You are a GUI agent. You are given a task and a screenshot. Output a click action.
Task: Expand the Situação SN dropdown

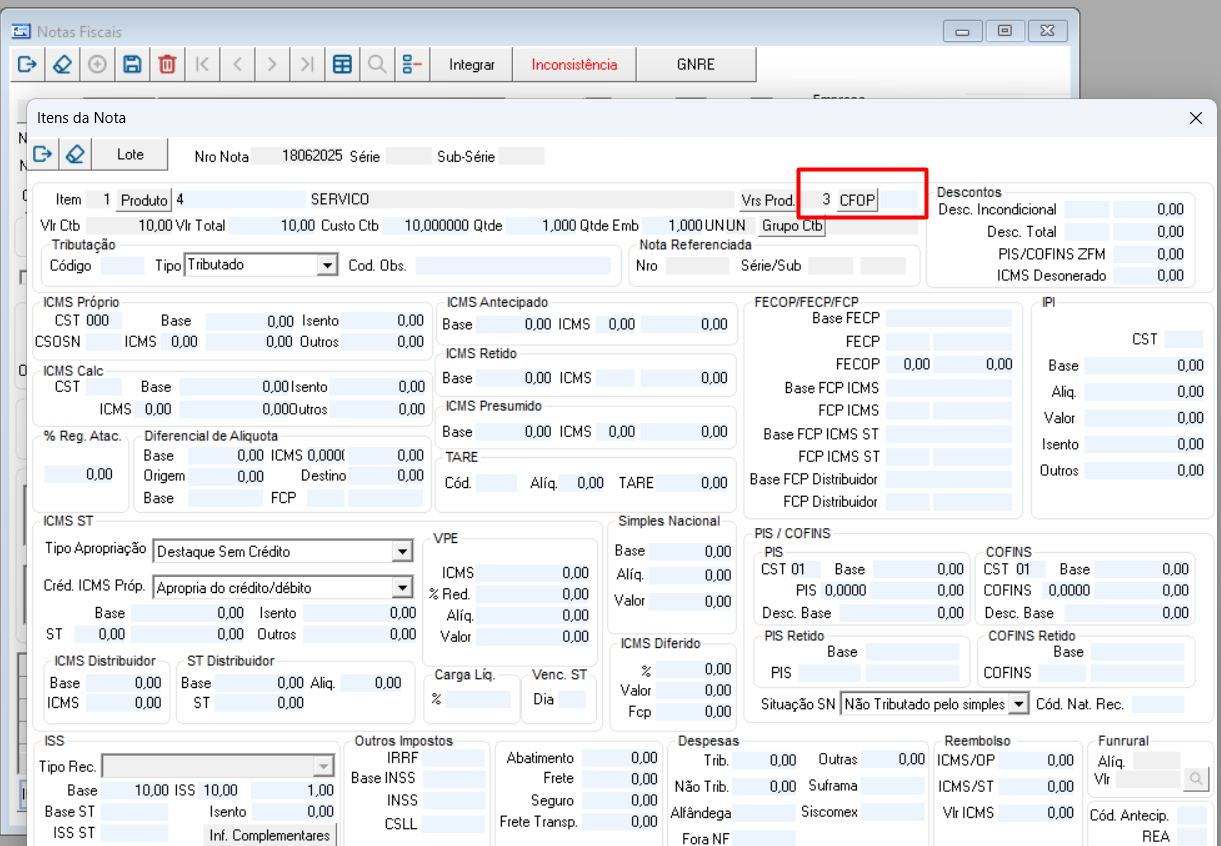pyautogui.click(x=1018, y=705)
